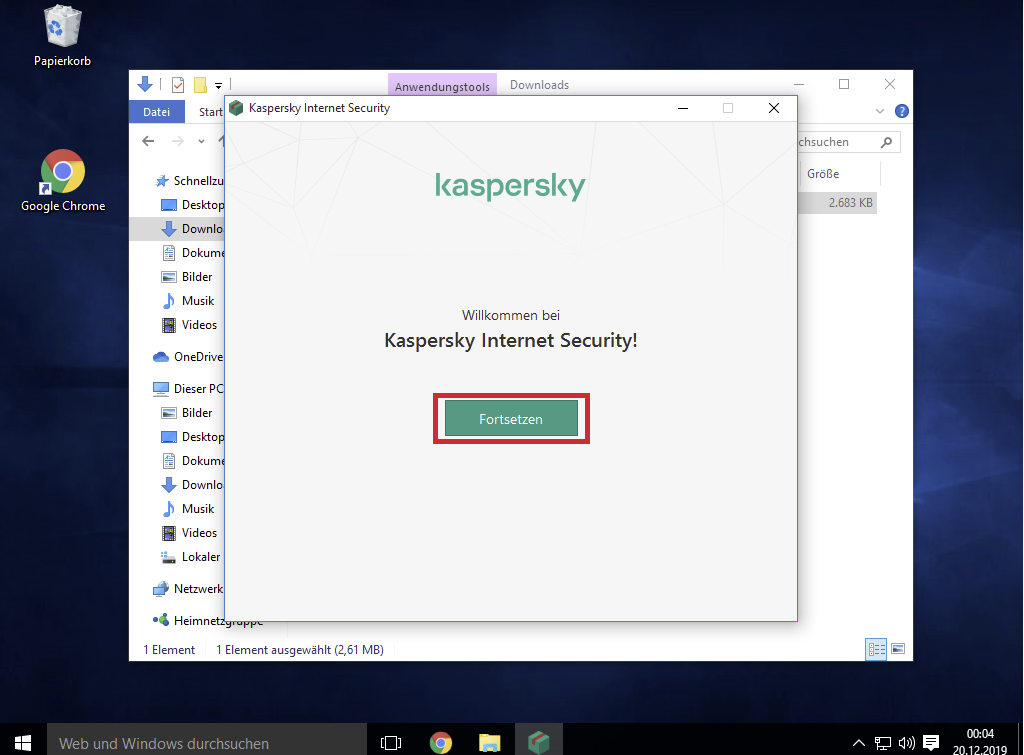Image resolution: width=1024 pixels, height=755 pixels.
Task: Open Musik under Schnellzugriff
Action: pos(188,301)
